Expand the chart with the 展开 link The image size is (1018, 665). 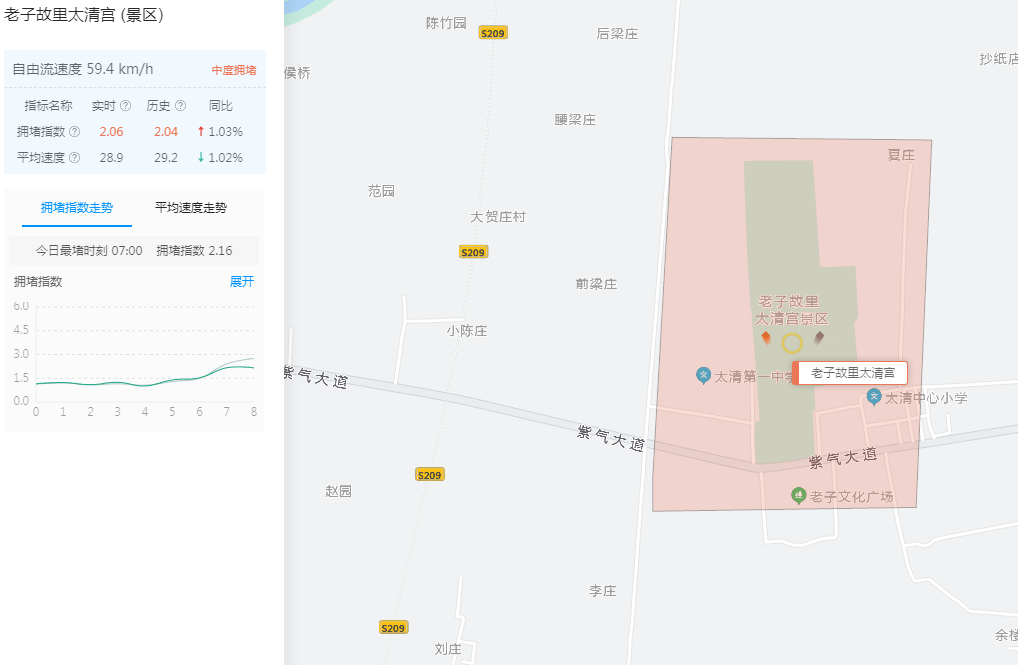click(241, 282)
